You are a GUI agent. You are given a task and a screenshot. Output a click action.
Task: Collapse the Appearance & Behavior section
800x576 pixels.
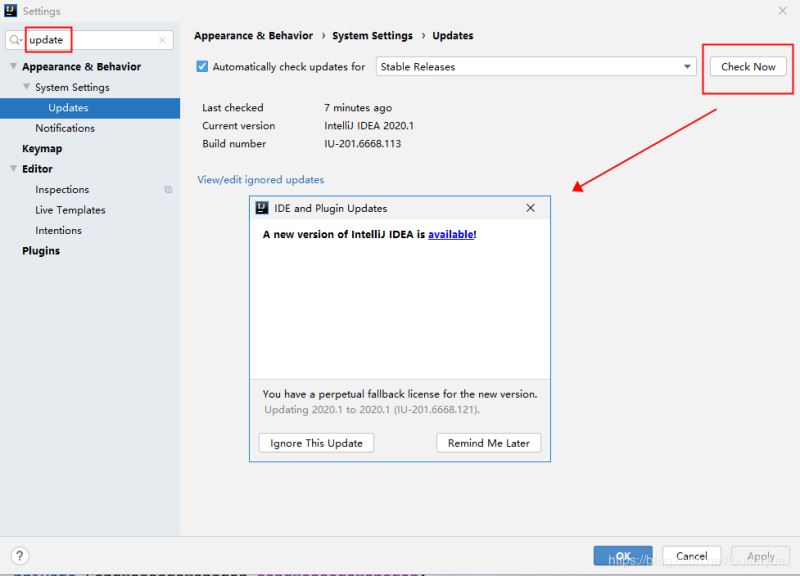(14, 66)
